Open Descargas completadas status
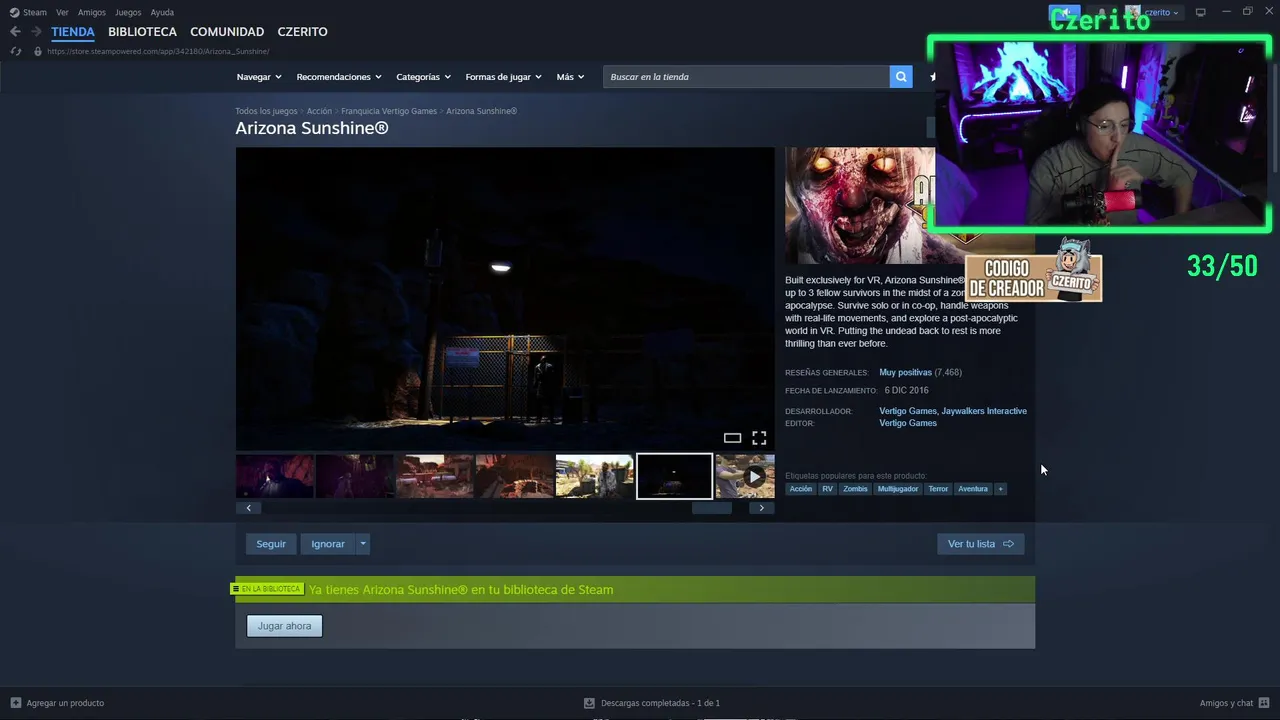This screenshot has width=1280, height=720. pos(652,703)
